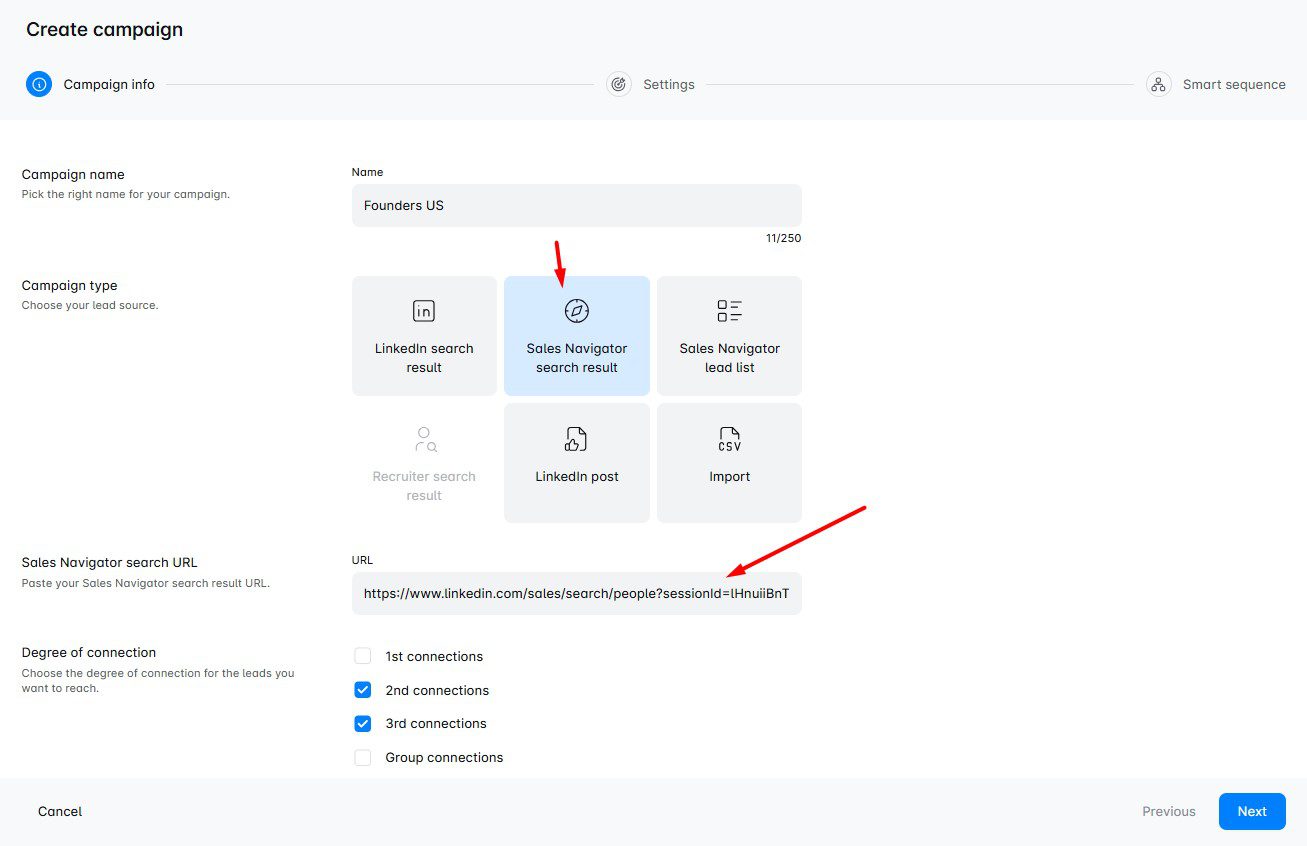Click Cancel to discard campaign

click(60, 811)
